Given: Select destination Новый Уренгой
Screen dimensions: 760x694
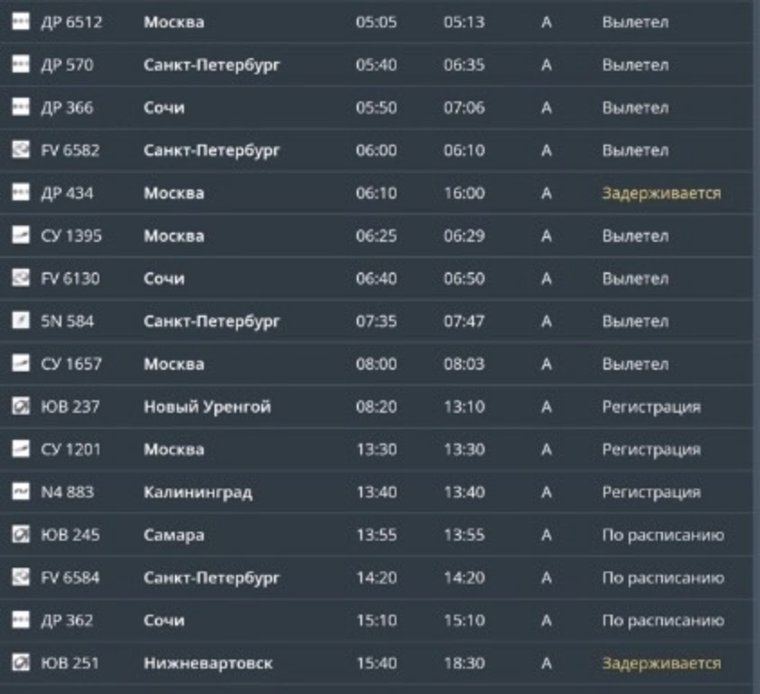Looking at the screenshot, I should click(x=207, y=407).
